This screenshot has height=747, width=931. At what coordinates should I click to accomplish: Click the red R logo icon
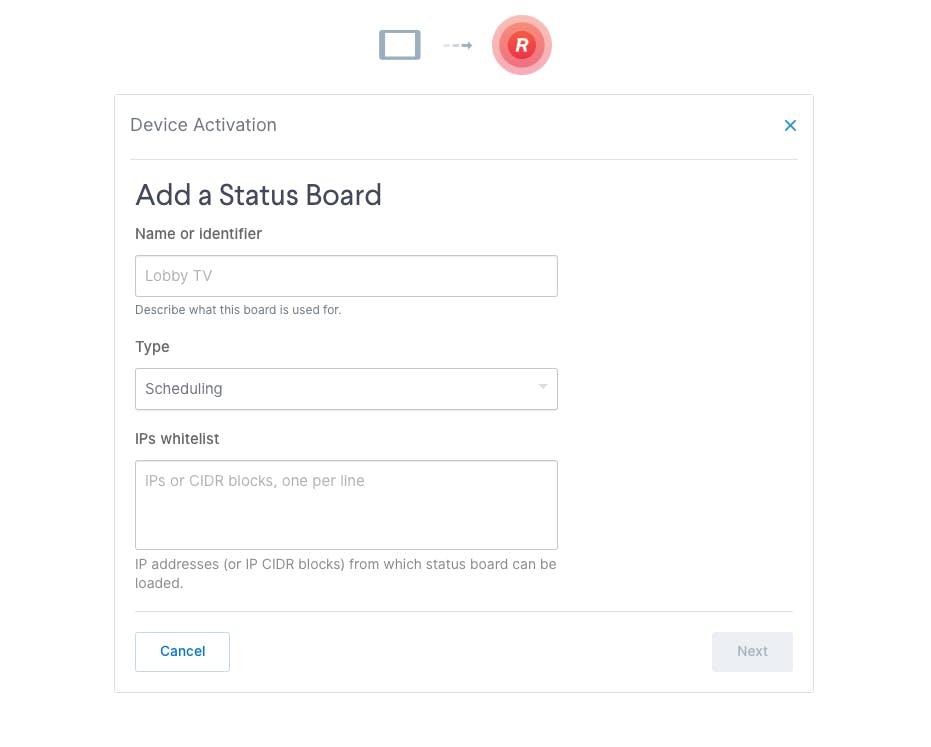[x=521, y=45]
